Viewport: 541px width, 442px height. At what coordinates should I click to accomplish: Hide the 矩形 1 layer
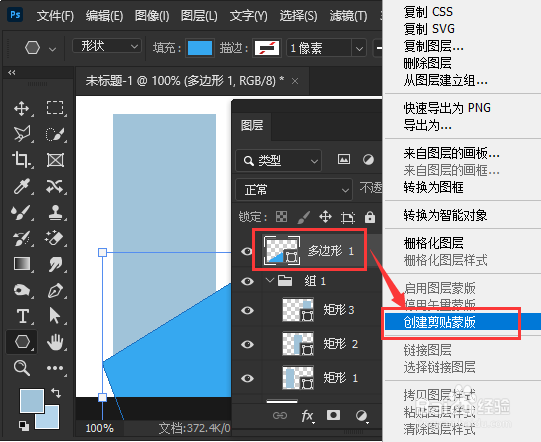coord(247,378)
